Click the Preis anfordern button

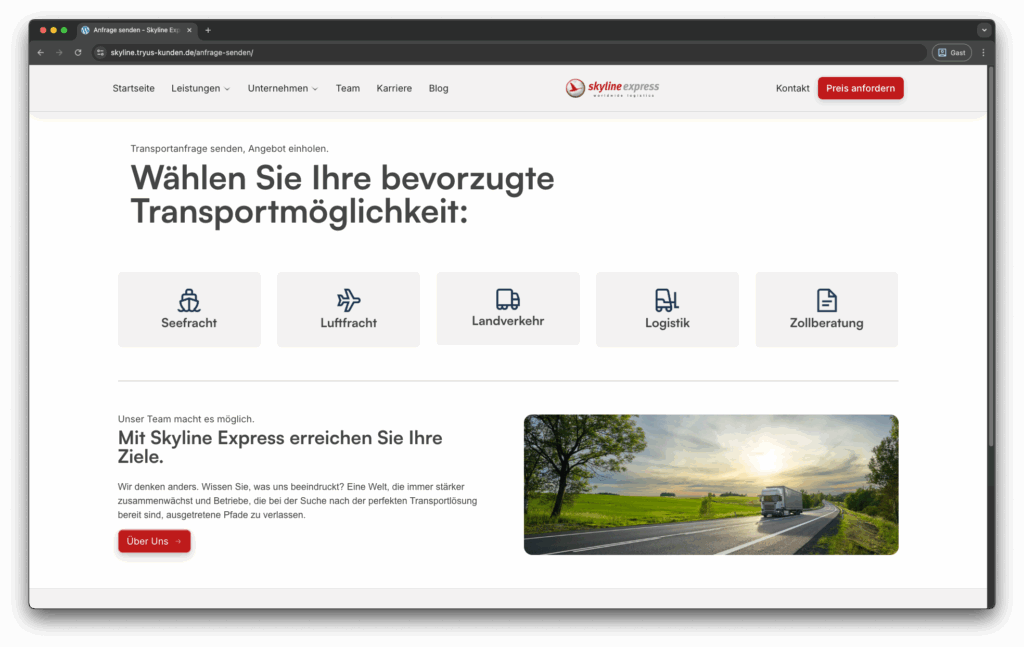(860, 88)
